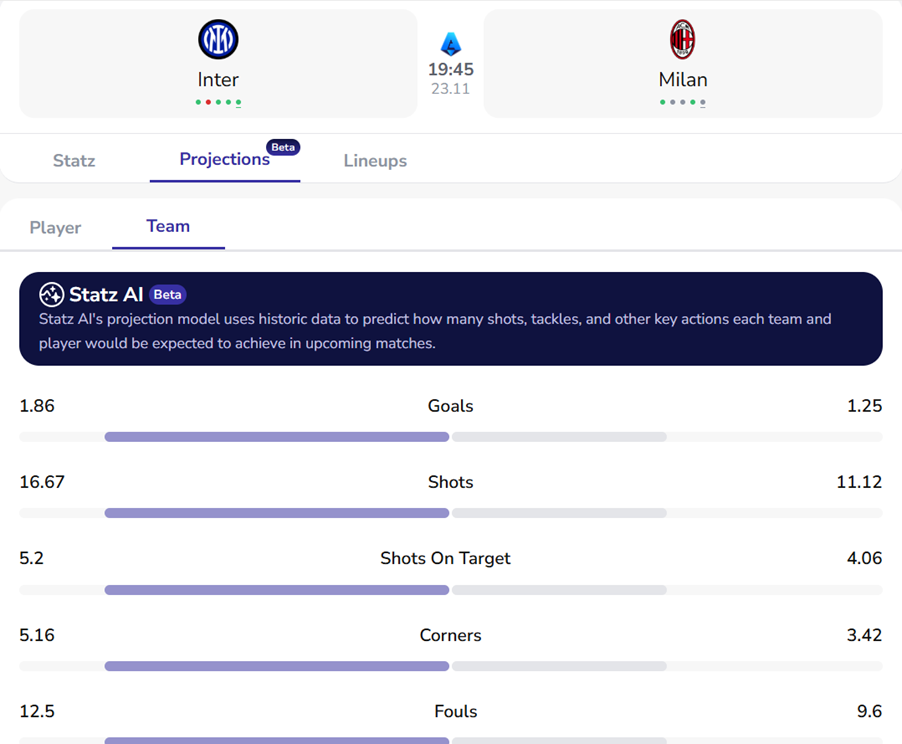Click Inter's purple Goals projection bar
Viewport: 902px width, 744px height.
point(276,437)
